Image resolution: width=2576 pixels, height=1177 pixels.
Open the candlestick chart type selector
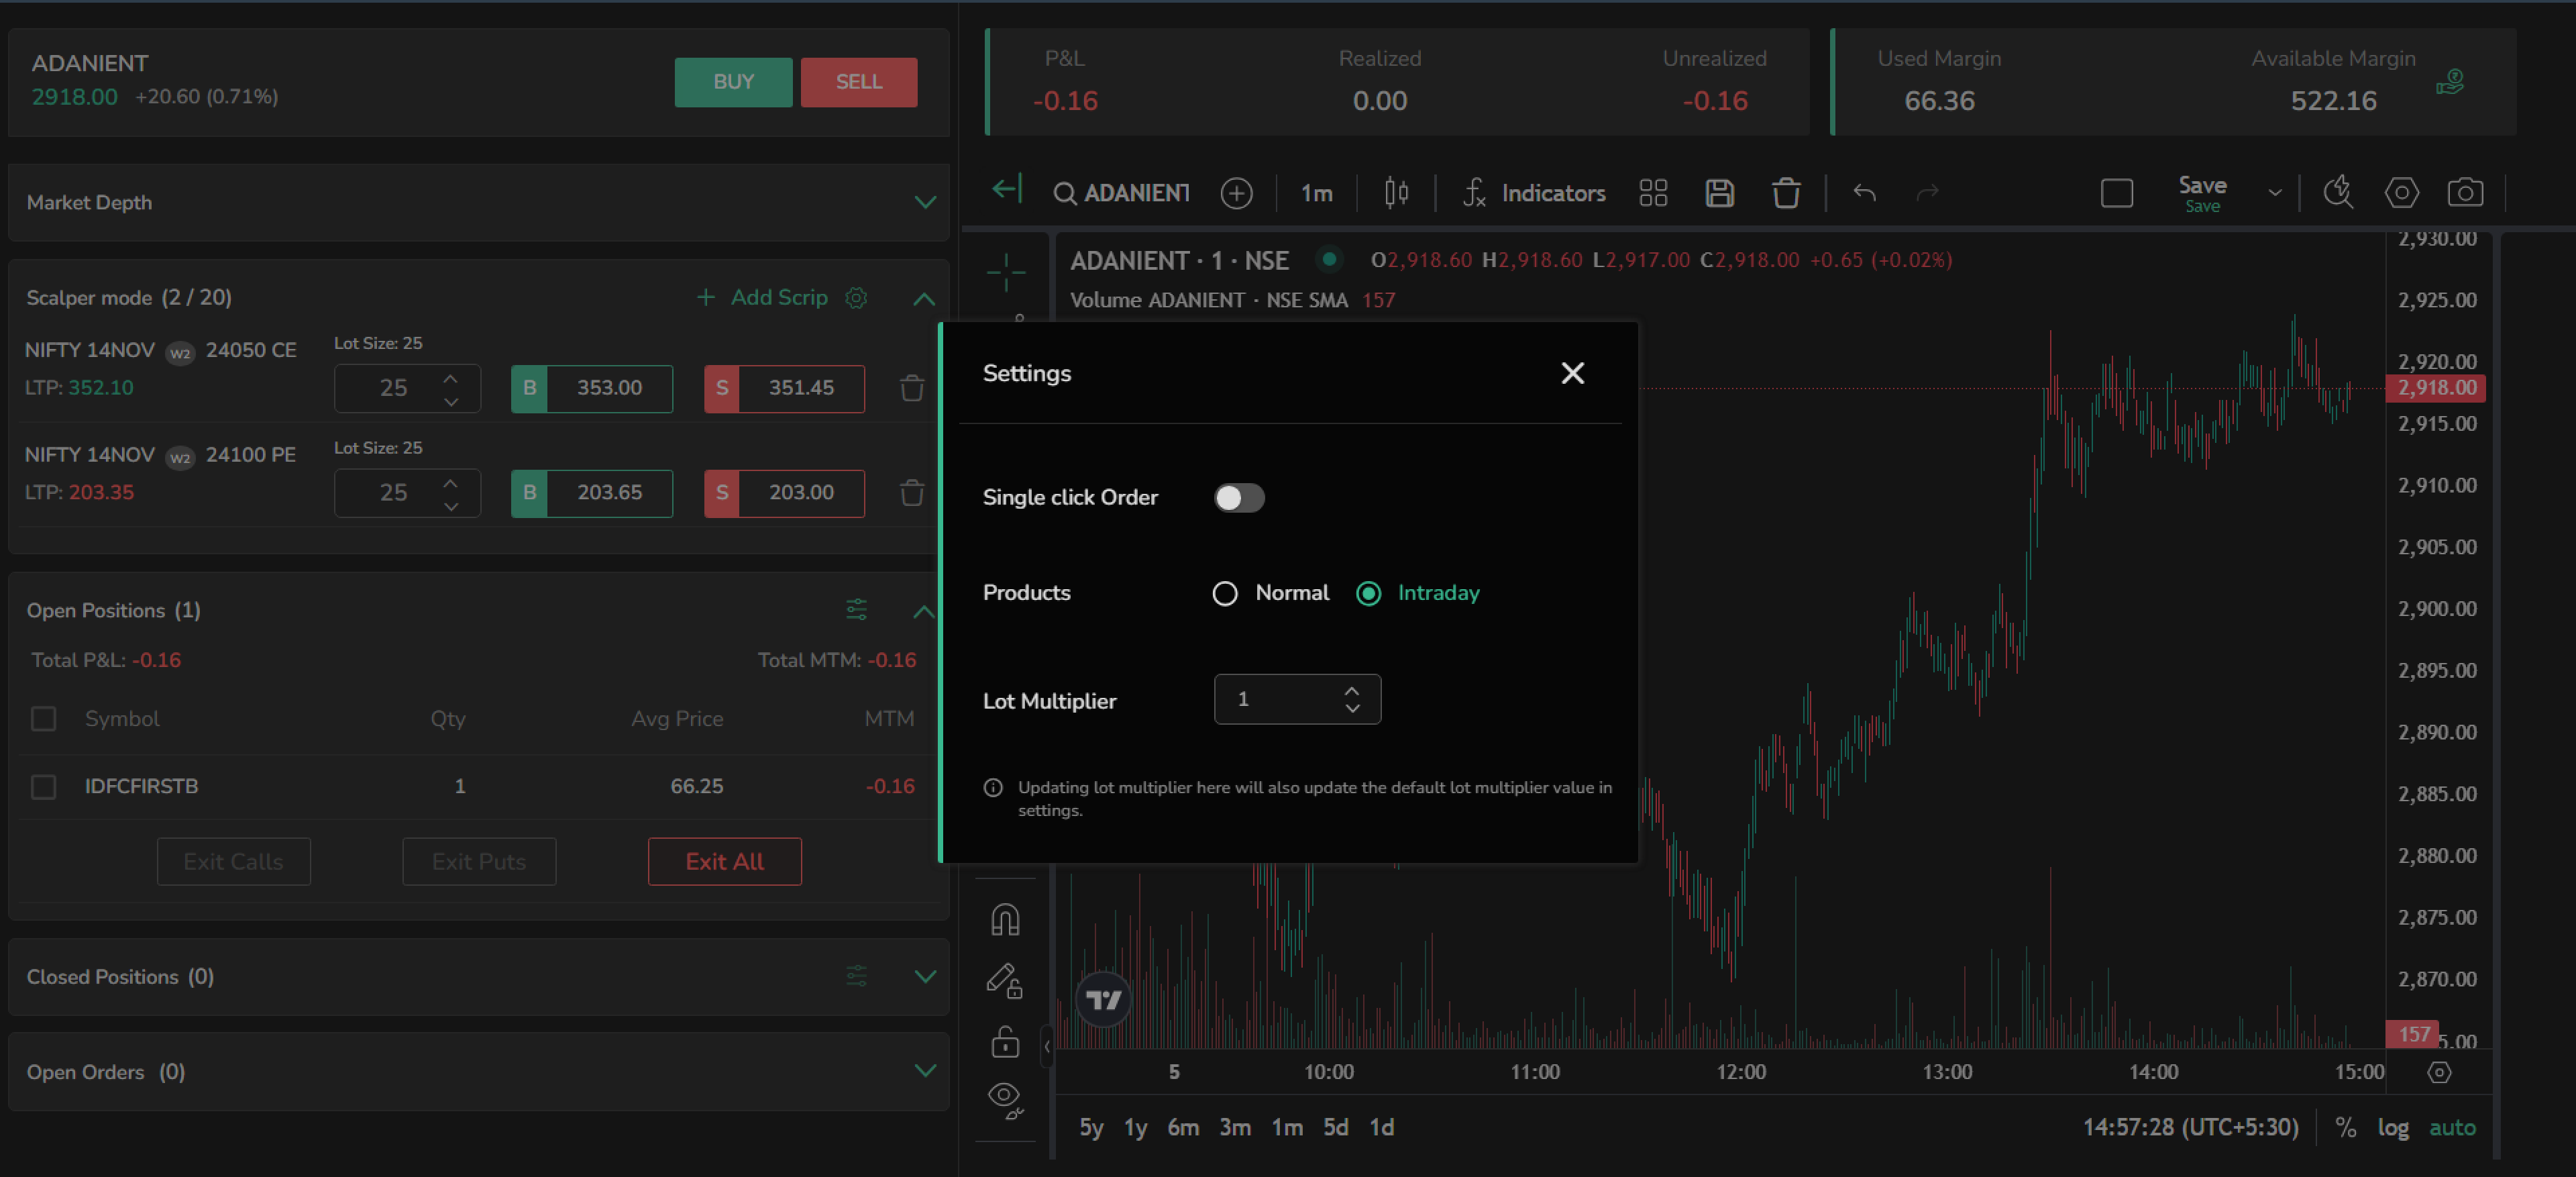pyautogui.click(x=1396, y=192)
